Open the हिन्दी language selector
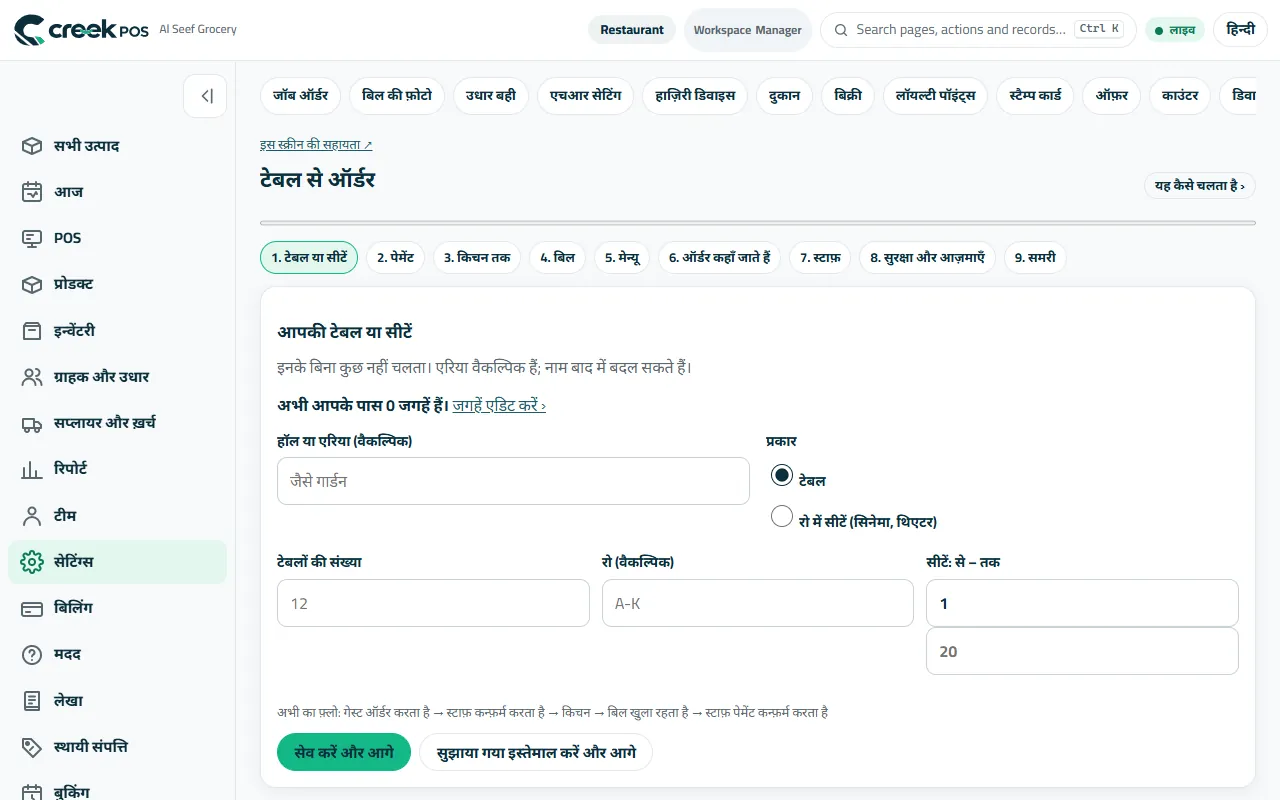Screen dimensions: 1280x800 click(x=1240, y=30)
